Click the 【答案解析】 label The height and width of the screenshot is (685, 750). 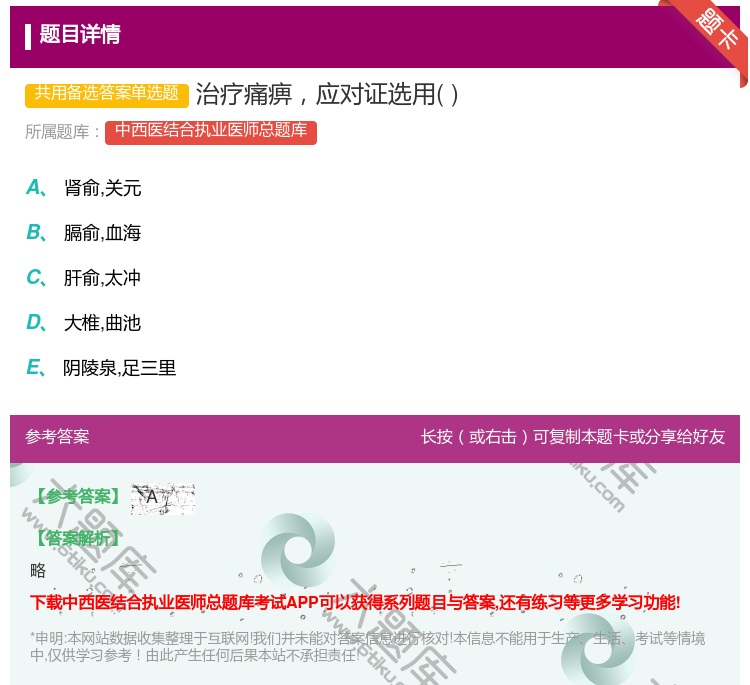[x=78, y=539]
